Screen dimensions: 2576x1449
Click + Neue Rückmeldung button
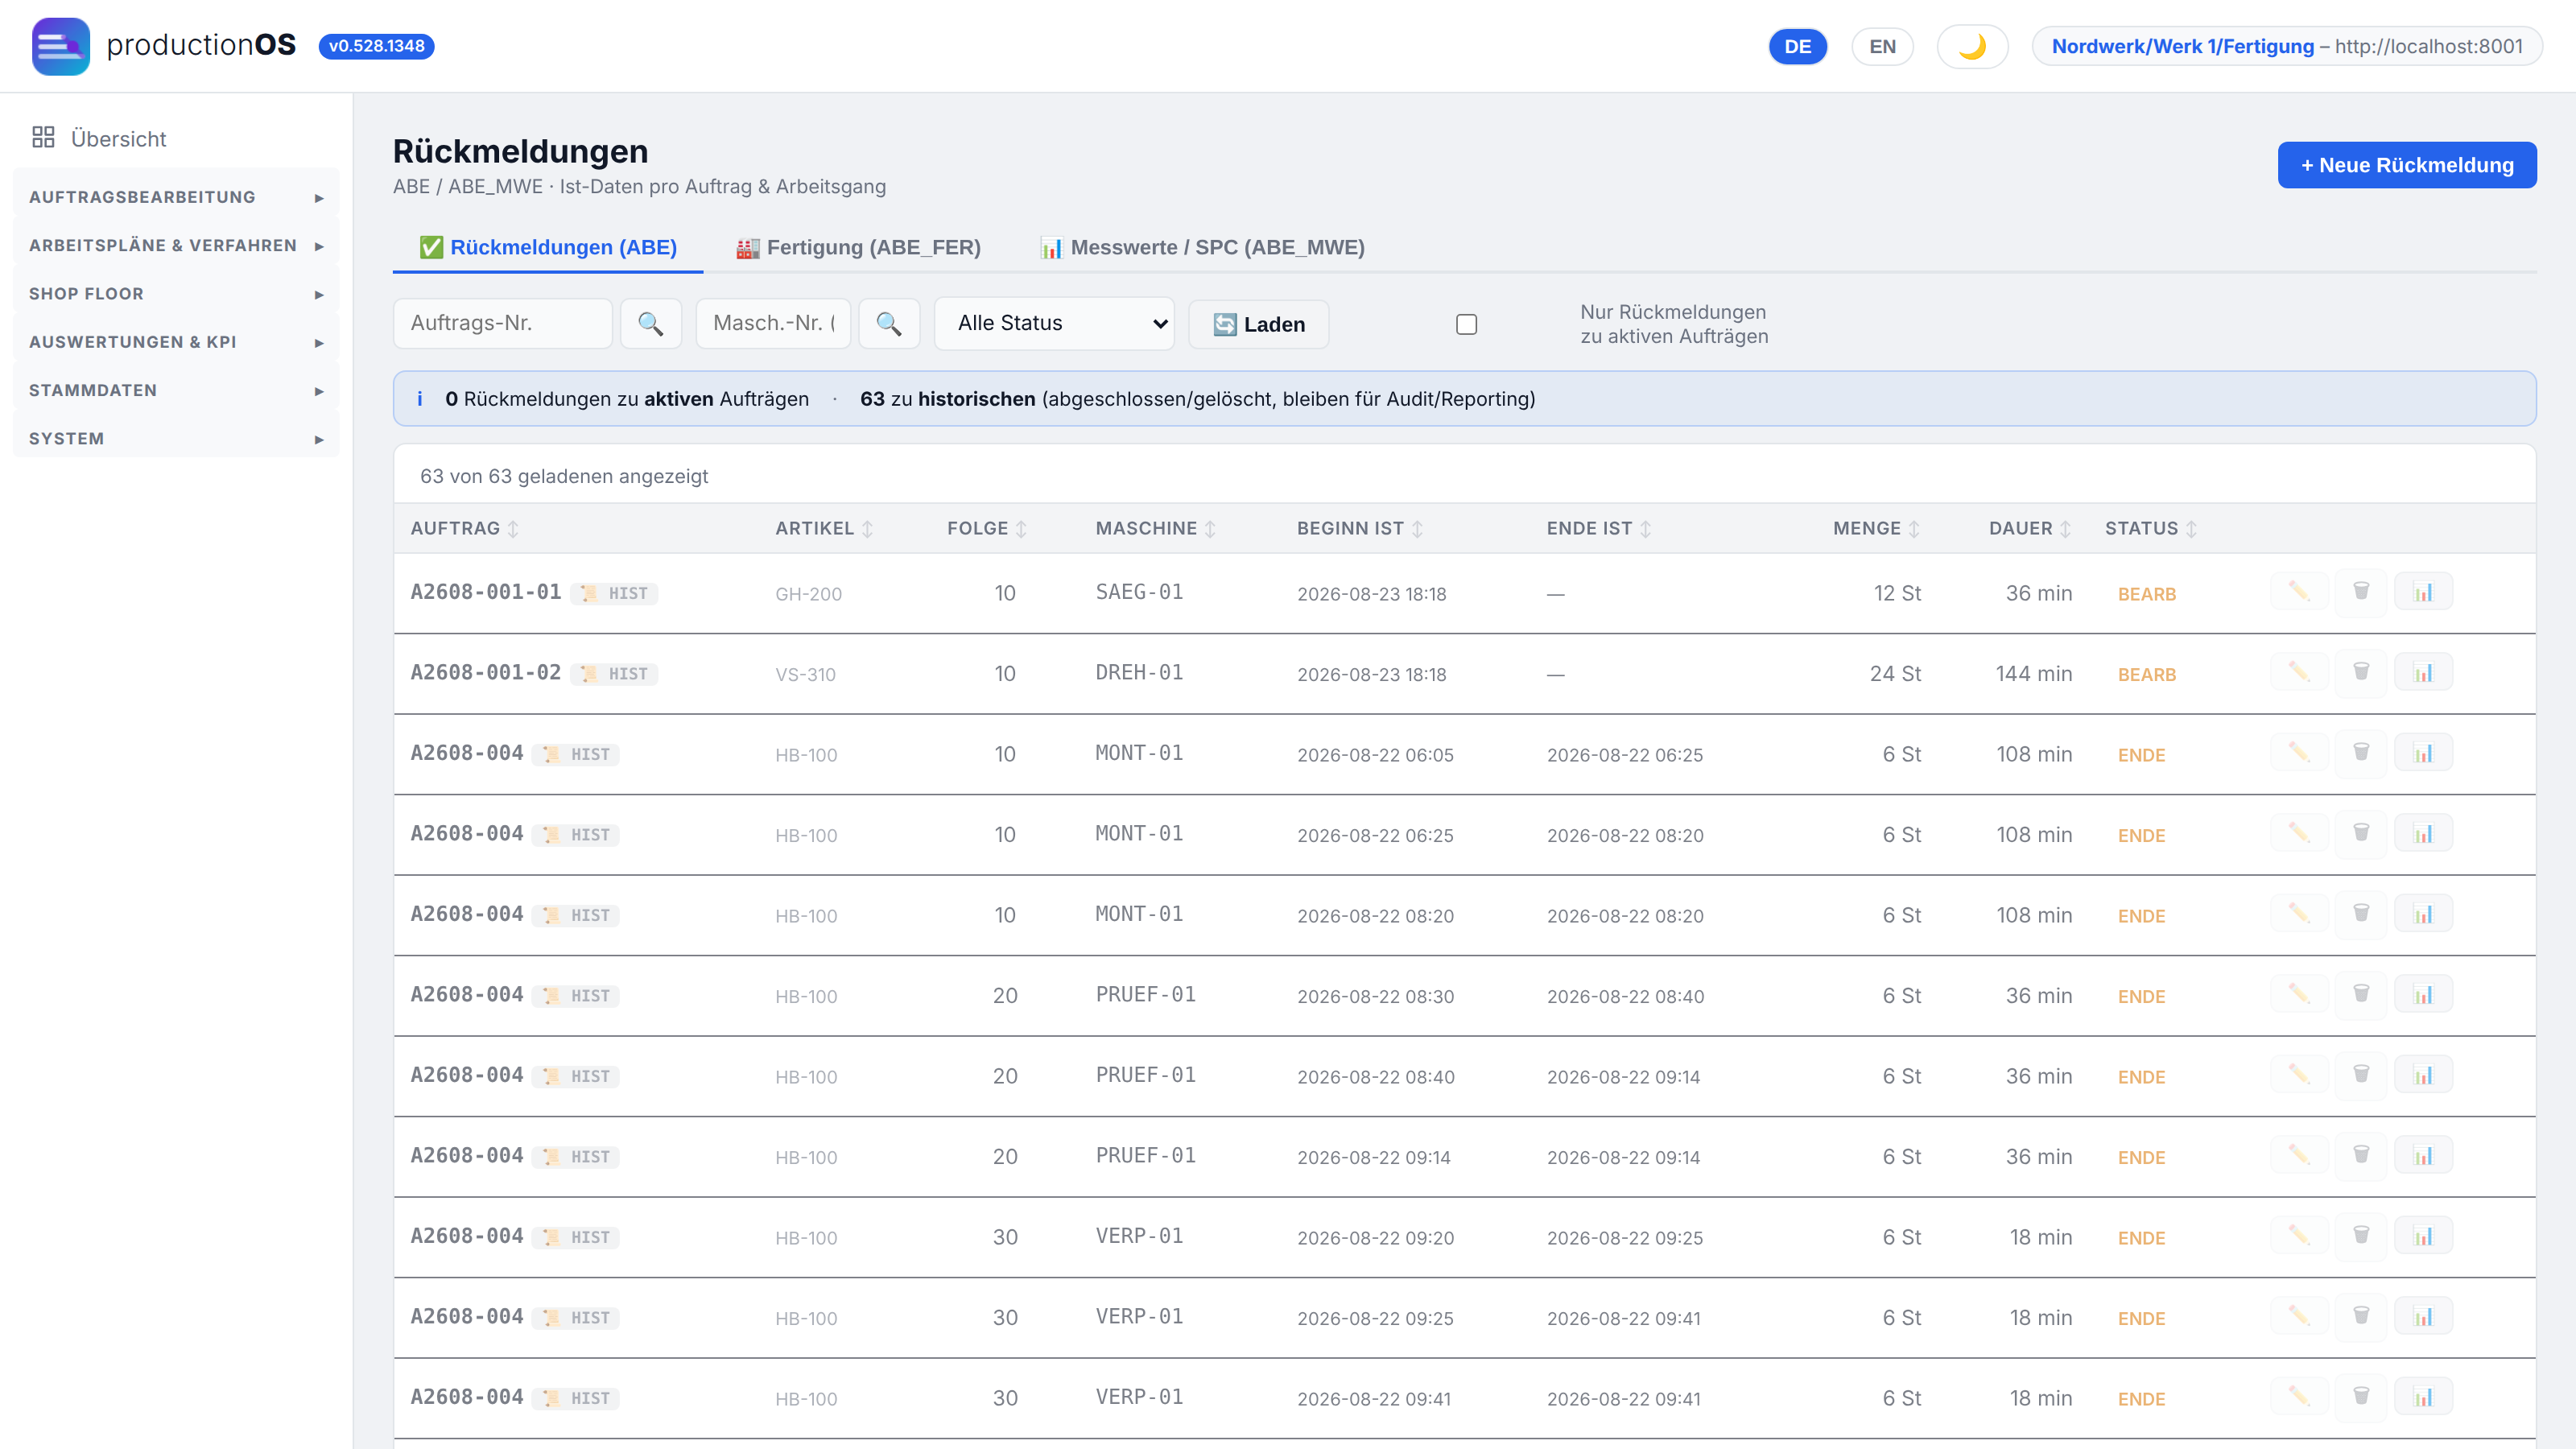(x=2407, y=165)
